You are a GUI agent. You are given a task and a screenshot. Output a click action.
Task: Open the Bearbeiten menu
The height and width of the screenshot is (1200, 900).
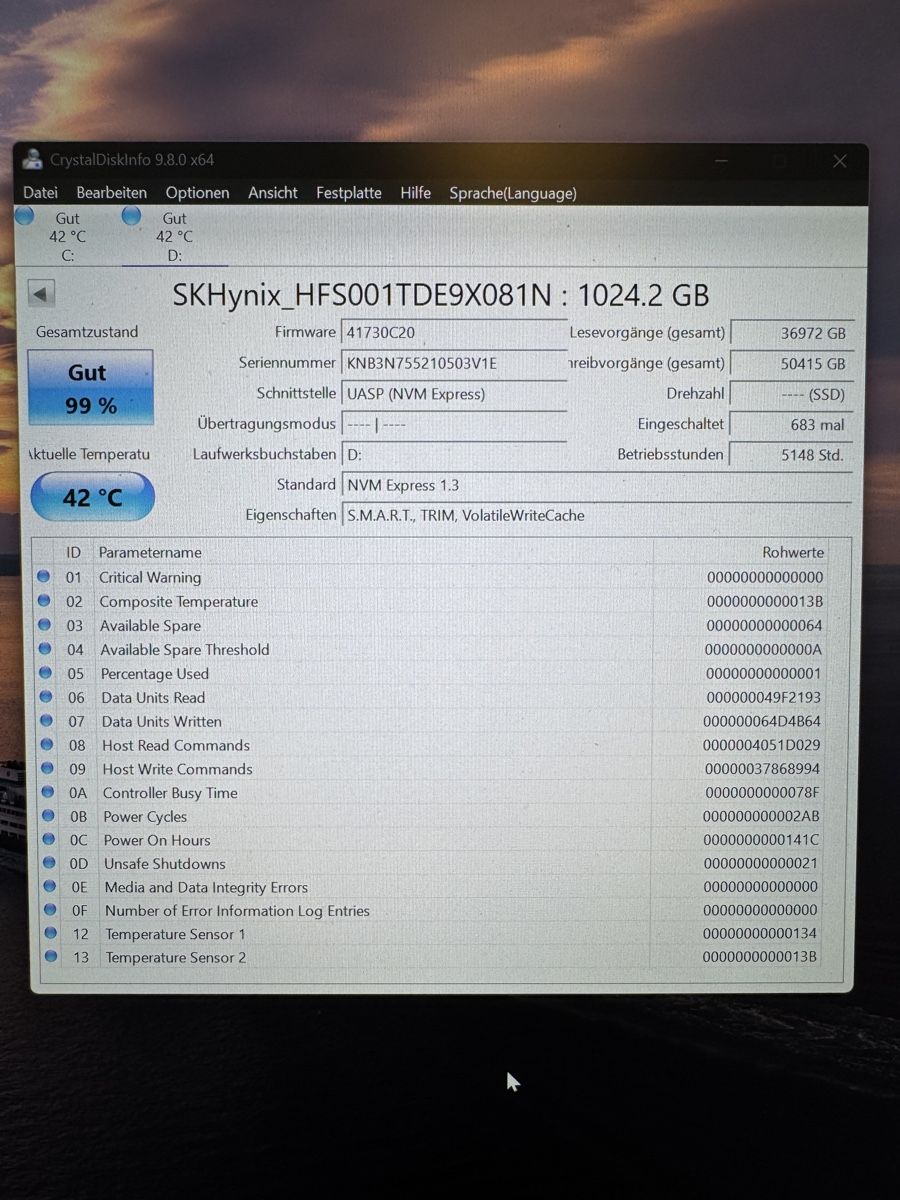click(x=112, y=192)
